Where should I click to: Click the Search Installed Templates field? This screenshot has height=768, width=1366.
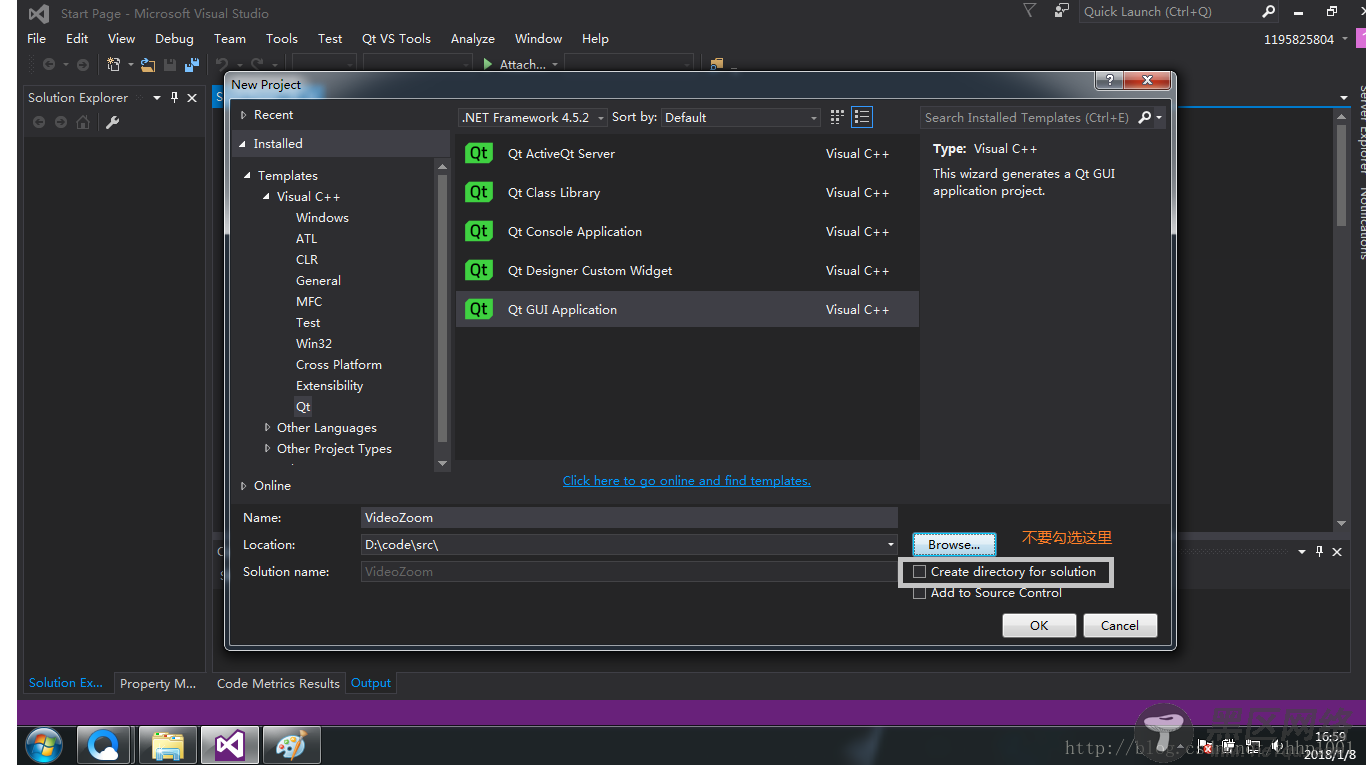[x=1027, y=117]
